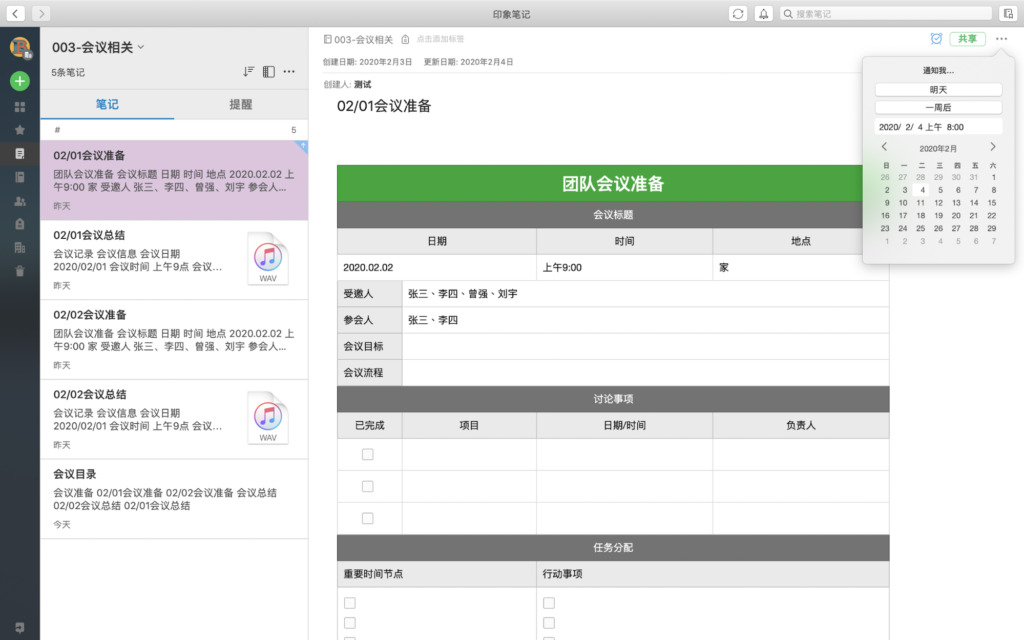Open the Trash icon in sidebar
This screenshot has height=640, width=1024.
[x=20, y=270]
